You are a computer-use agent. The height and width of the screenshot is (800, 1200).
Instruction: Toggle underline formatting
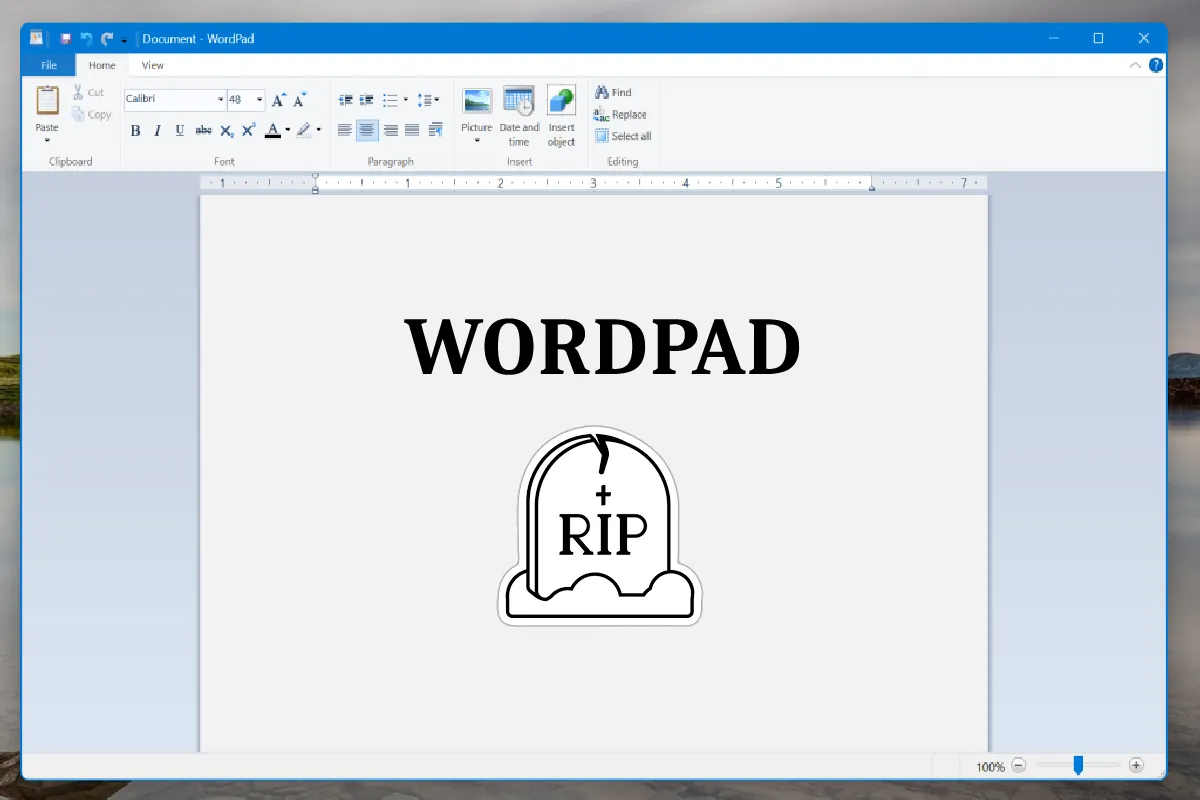[x=180, y=130]
